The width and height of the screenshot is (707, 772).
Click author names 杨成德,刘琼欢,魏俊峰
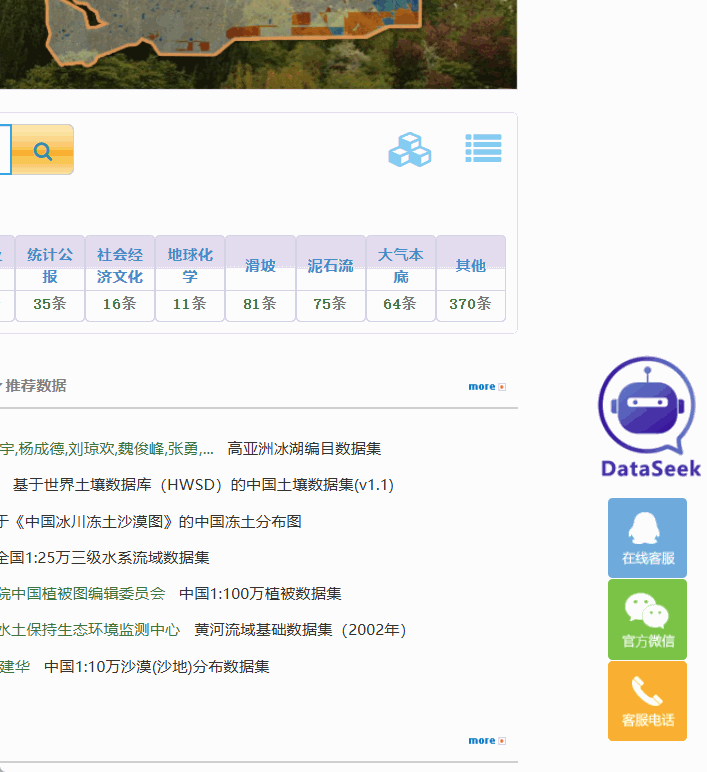tap(92, 449)
